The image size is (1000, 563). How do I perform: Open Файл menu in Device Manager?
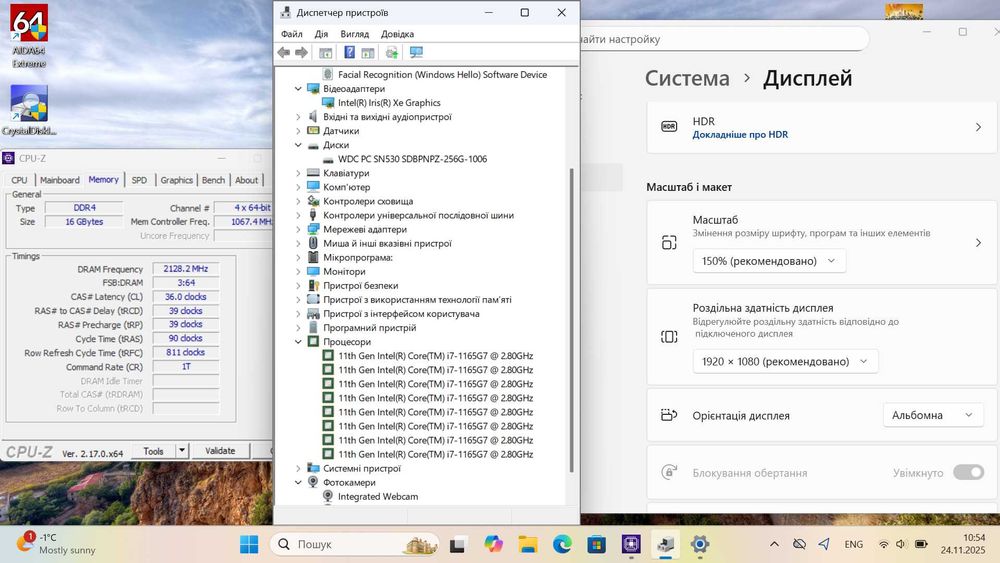(x=291, y=34)
